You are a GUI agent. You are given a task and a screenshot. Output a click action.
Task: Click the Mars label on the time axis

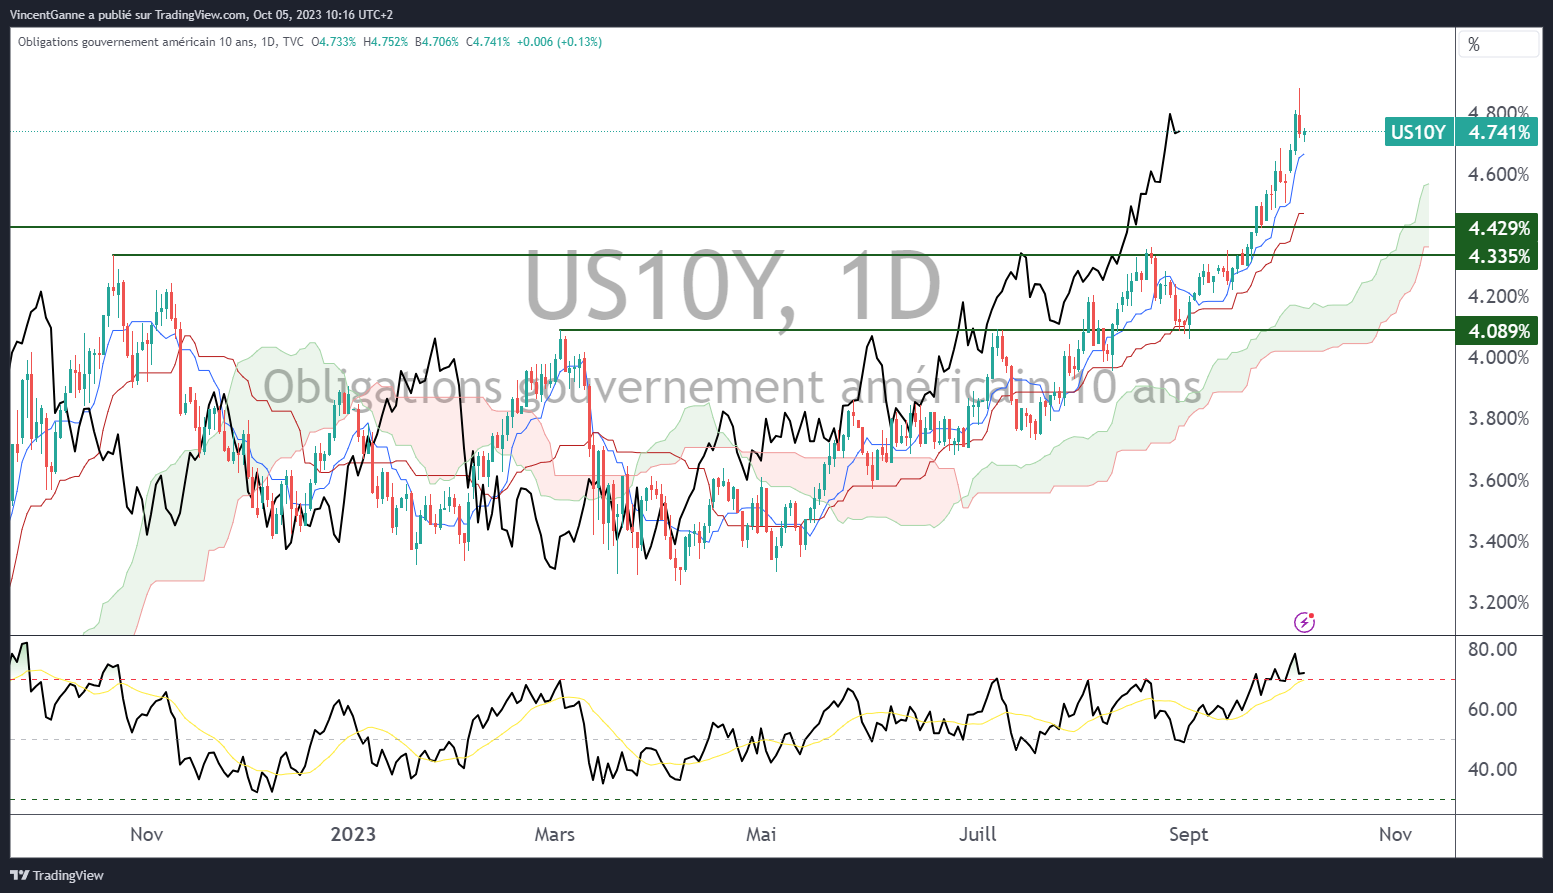pyautogui.click(x=554, y=834)
